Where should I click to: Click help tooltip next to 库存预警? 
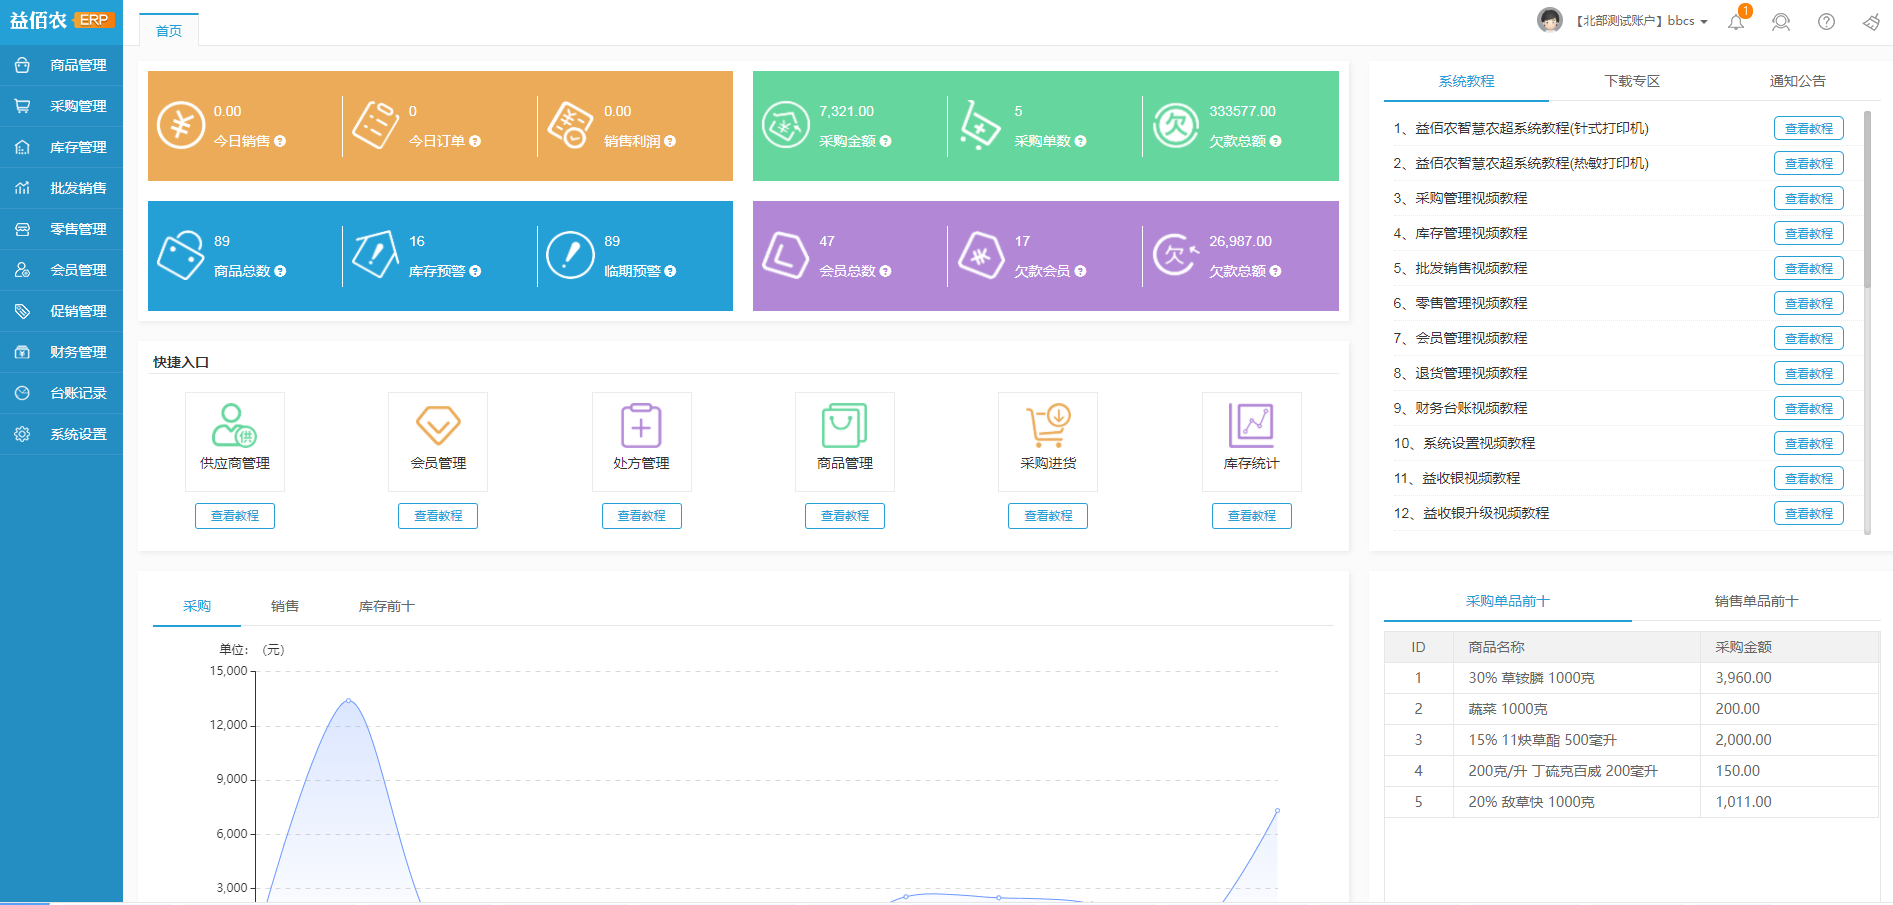475,272
